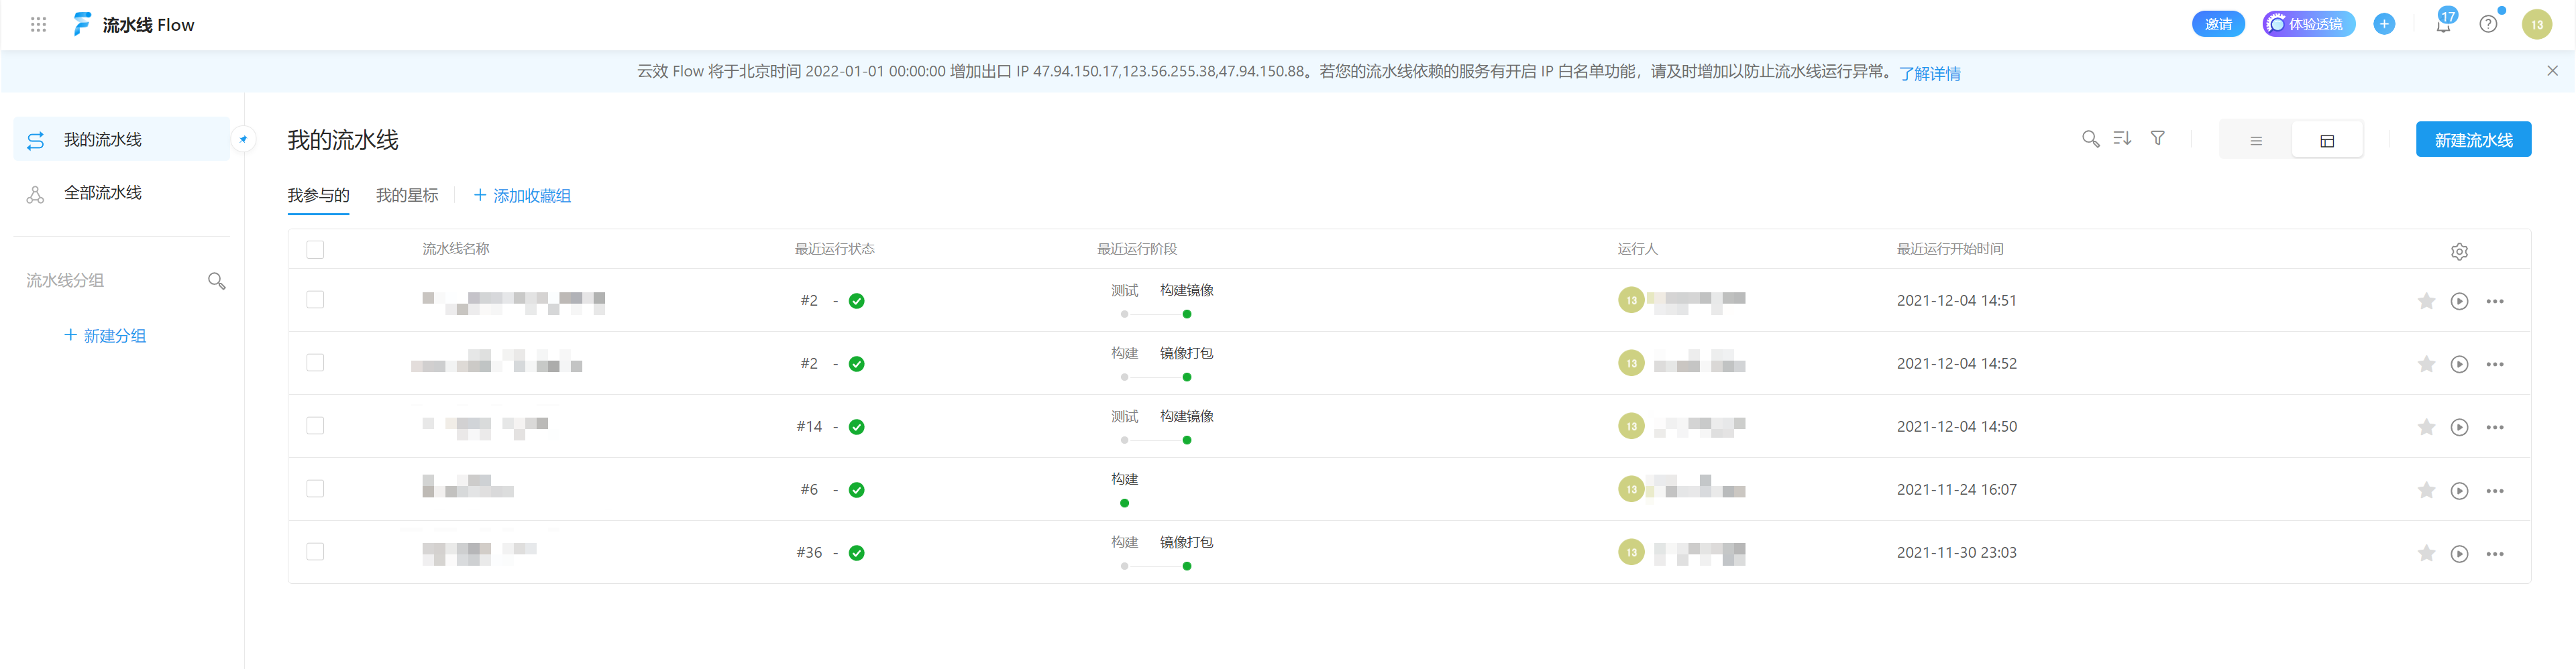Screen dimensions: 2576x669
Task: Select the checkbox for pipeline #36 row
Action: pos(315,552)
